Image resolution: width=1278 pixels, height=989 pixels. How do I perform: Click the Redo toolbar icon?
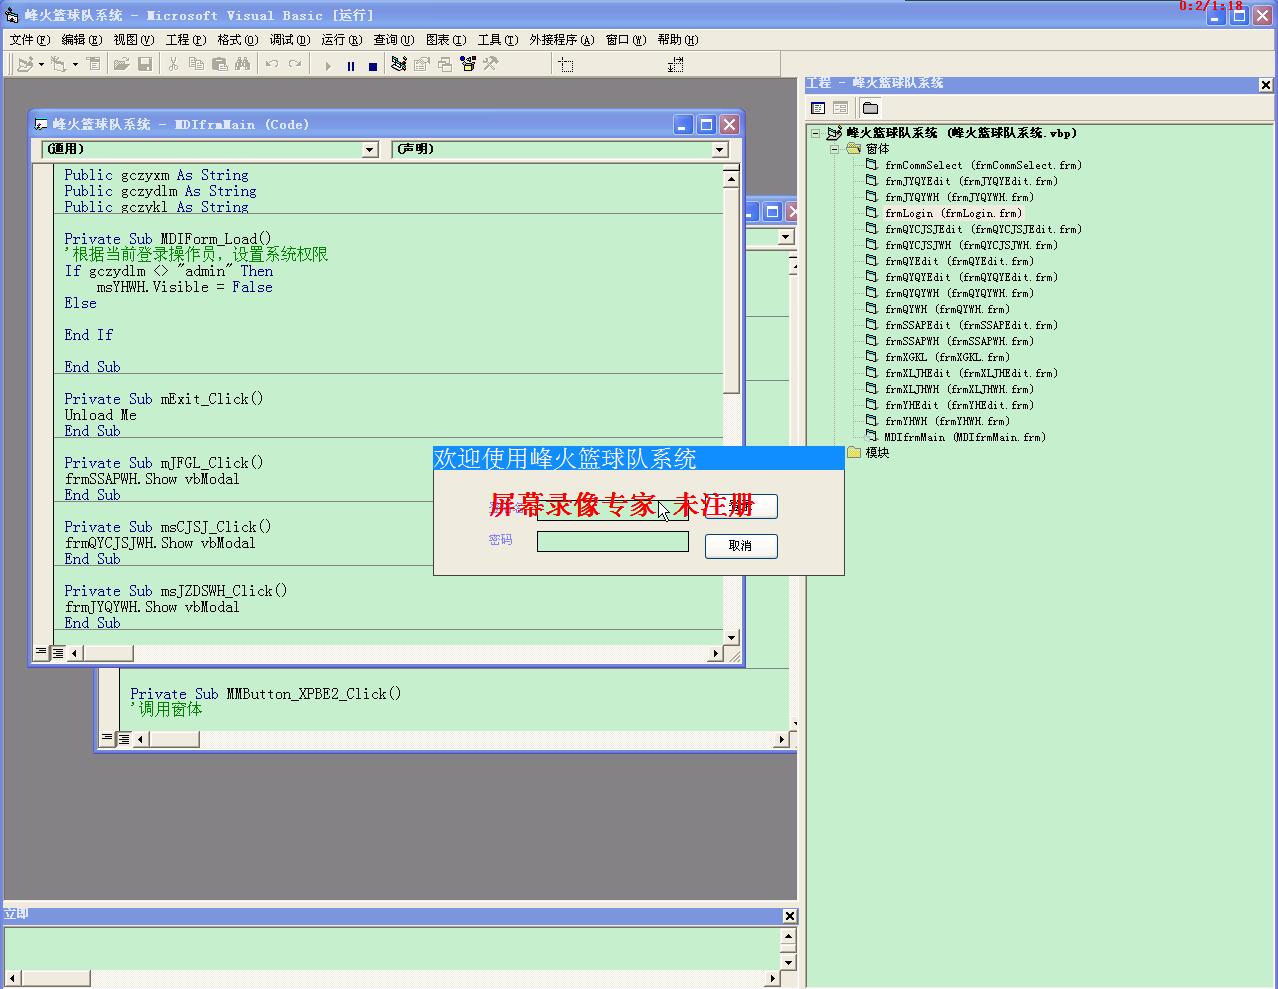pos(295,64)
